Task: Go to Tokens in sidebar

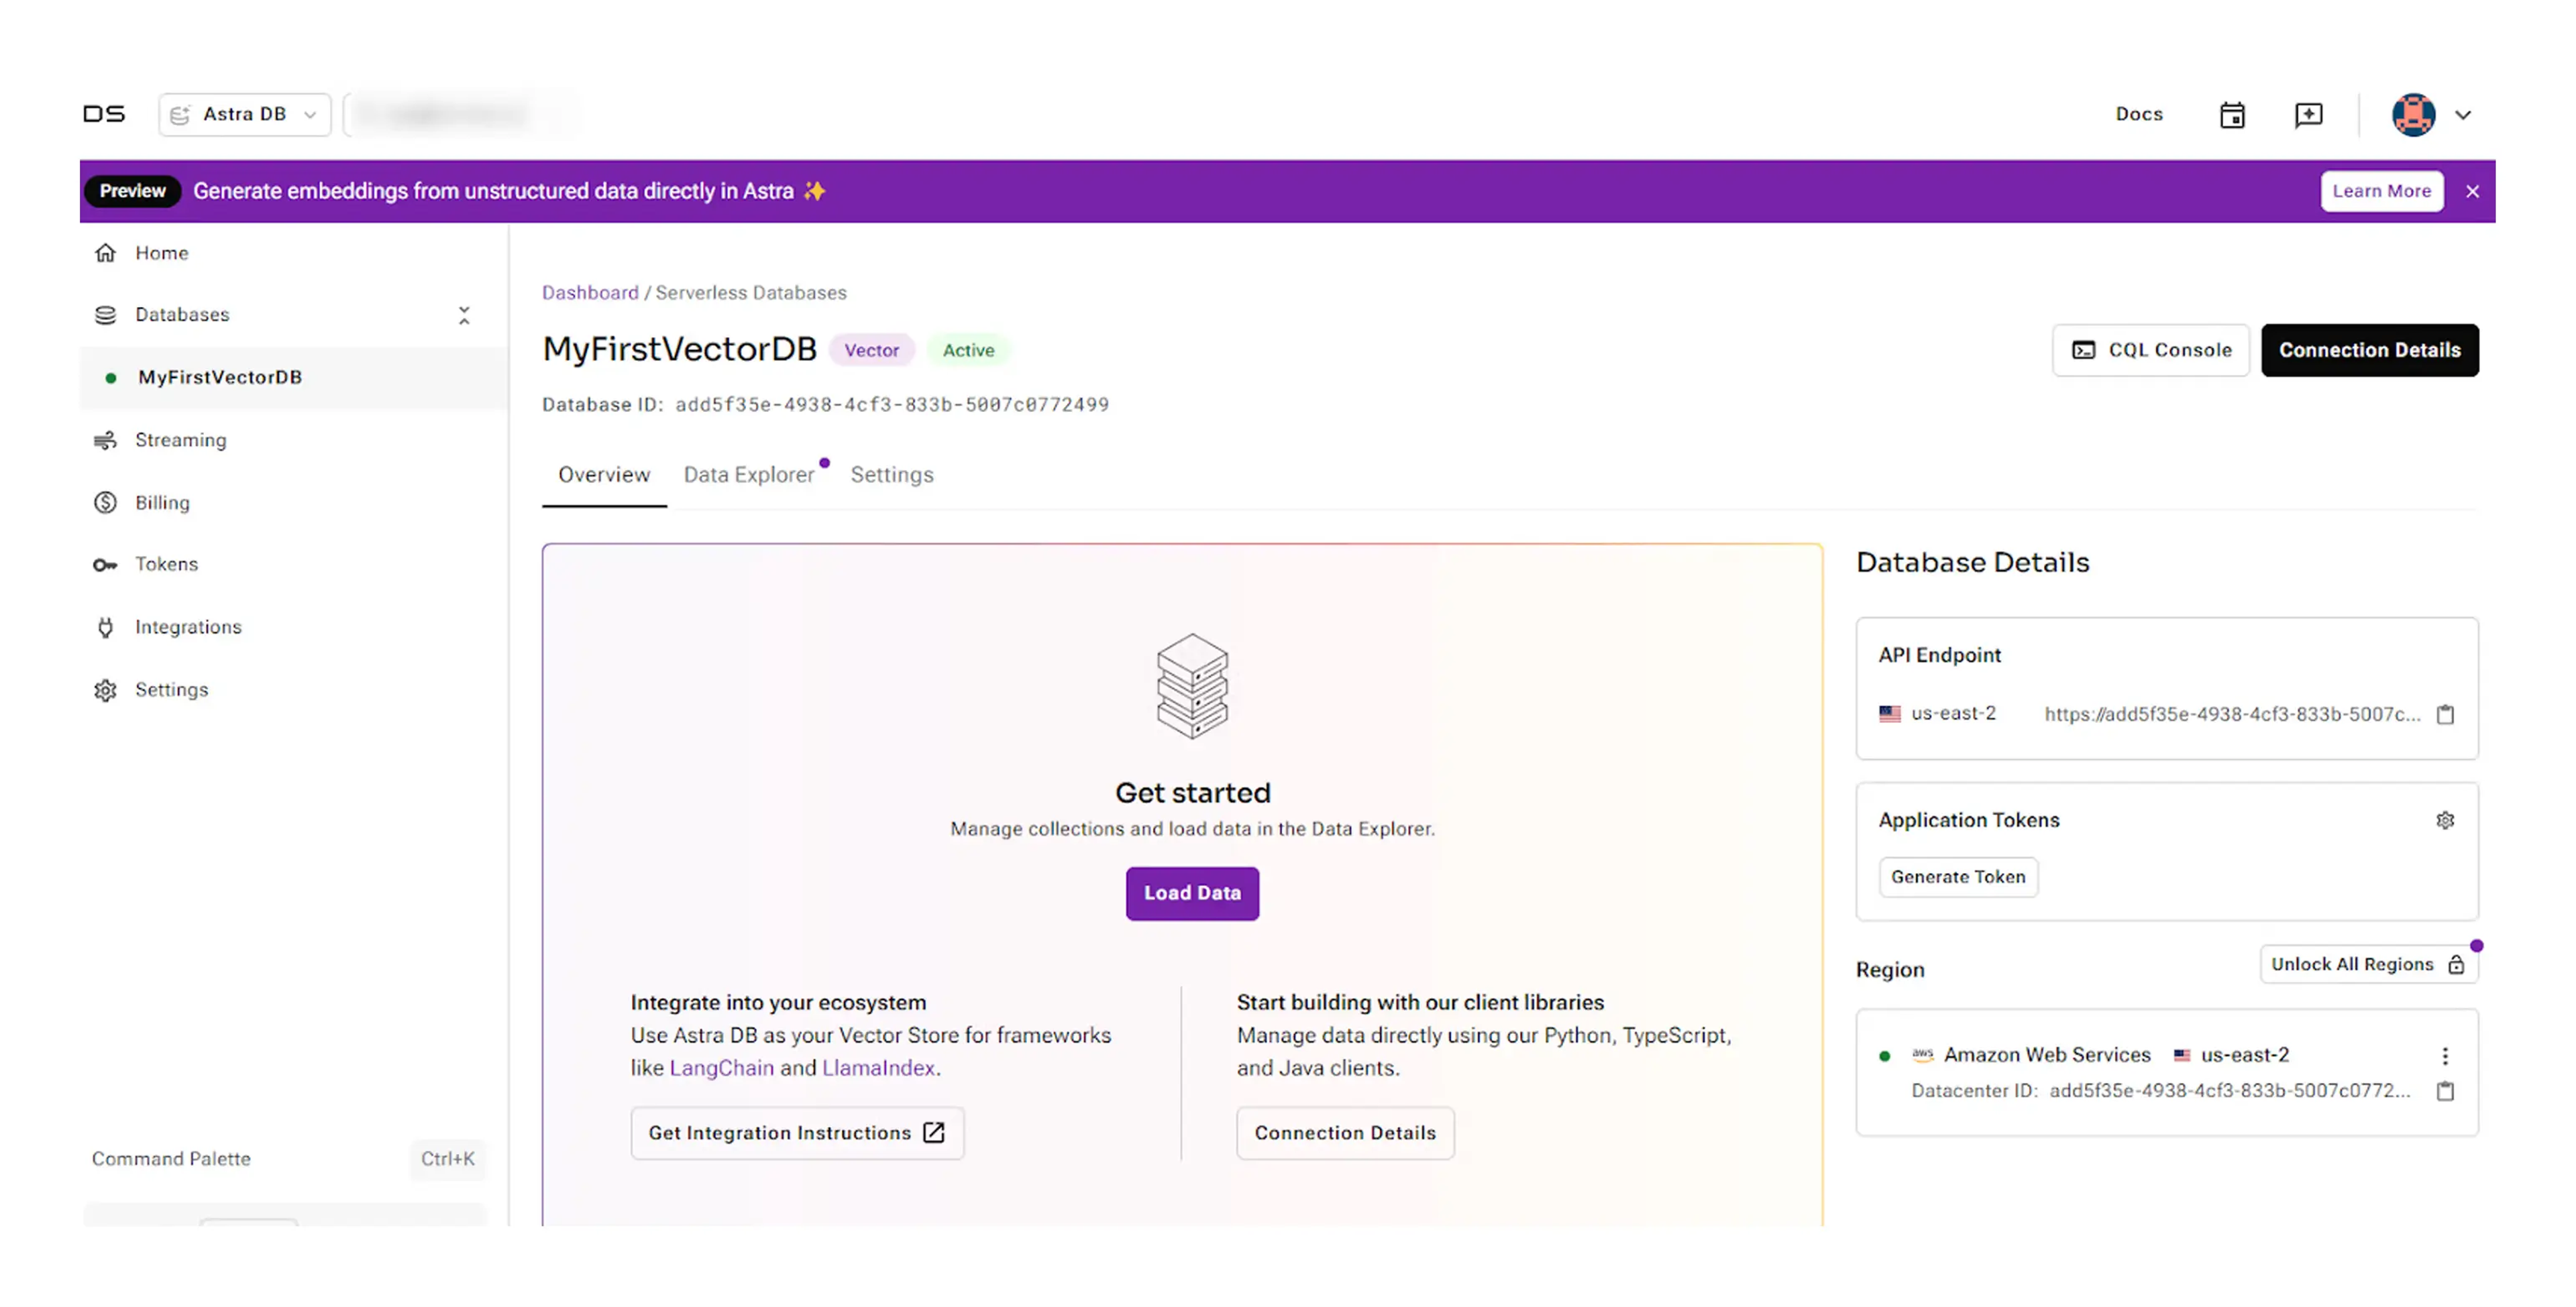Action: tap(166, 564)
